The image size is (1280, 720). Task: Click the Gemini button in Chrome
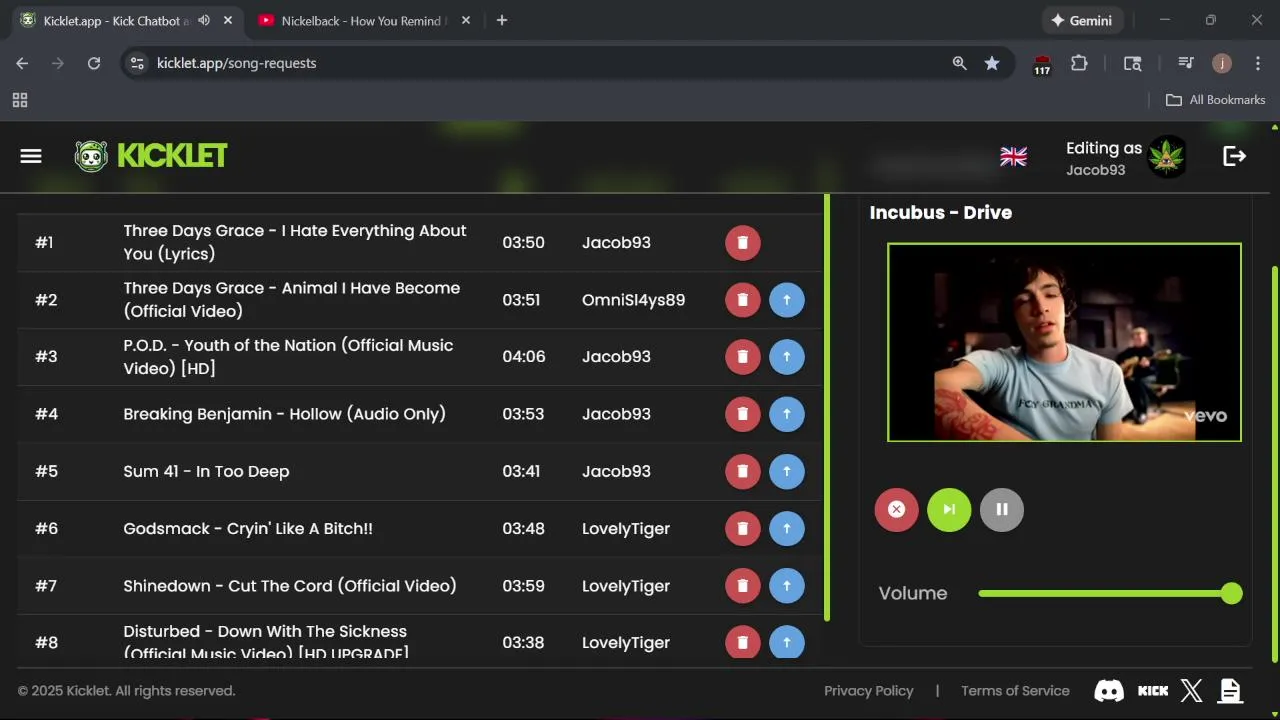(1082, 20)
